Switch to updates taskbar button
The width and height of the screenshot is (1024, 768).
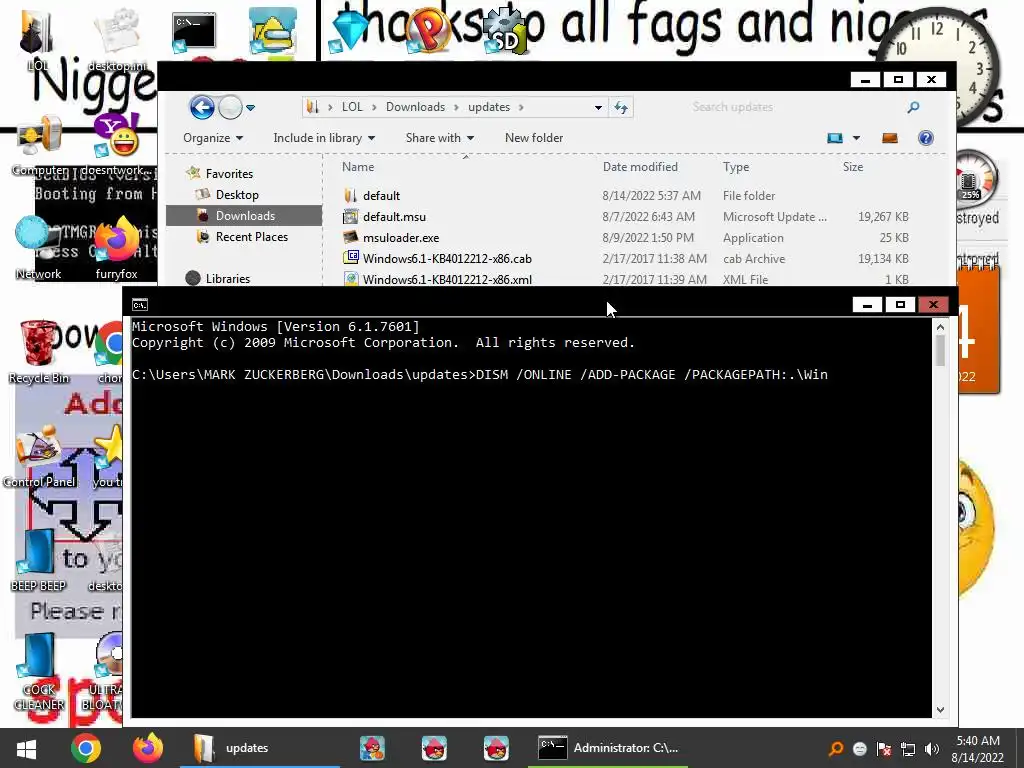(259, 748)
